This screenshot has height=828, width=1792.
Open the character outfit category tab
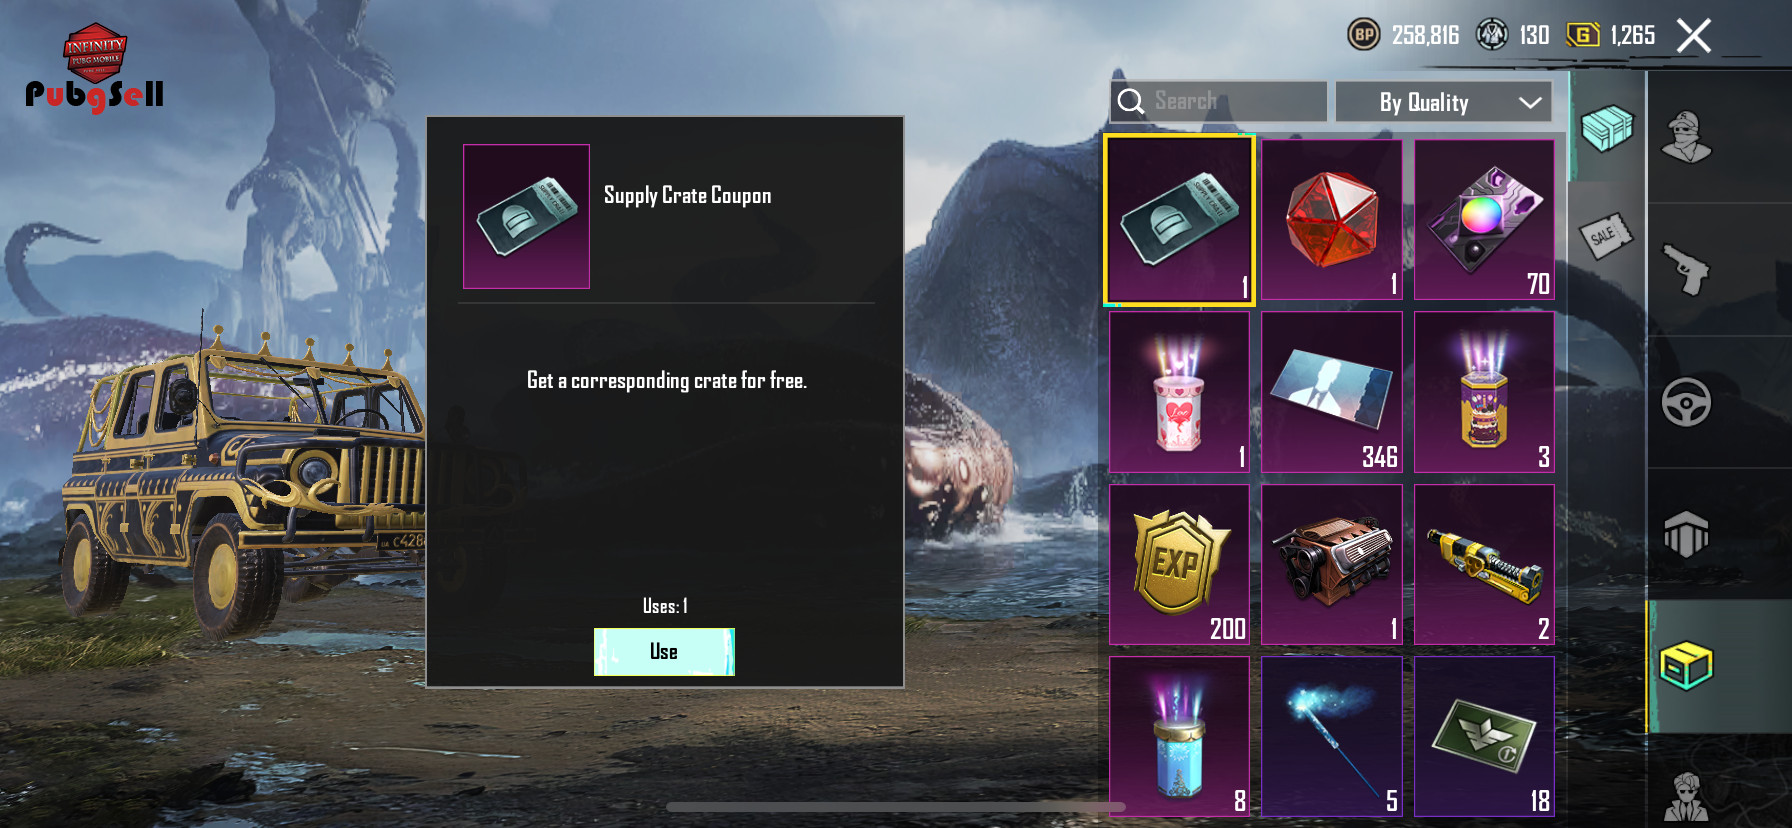point(1687,137)
